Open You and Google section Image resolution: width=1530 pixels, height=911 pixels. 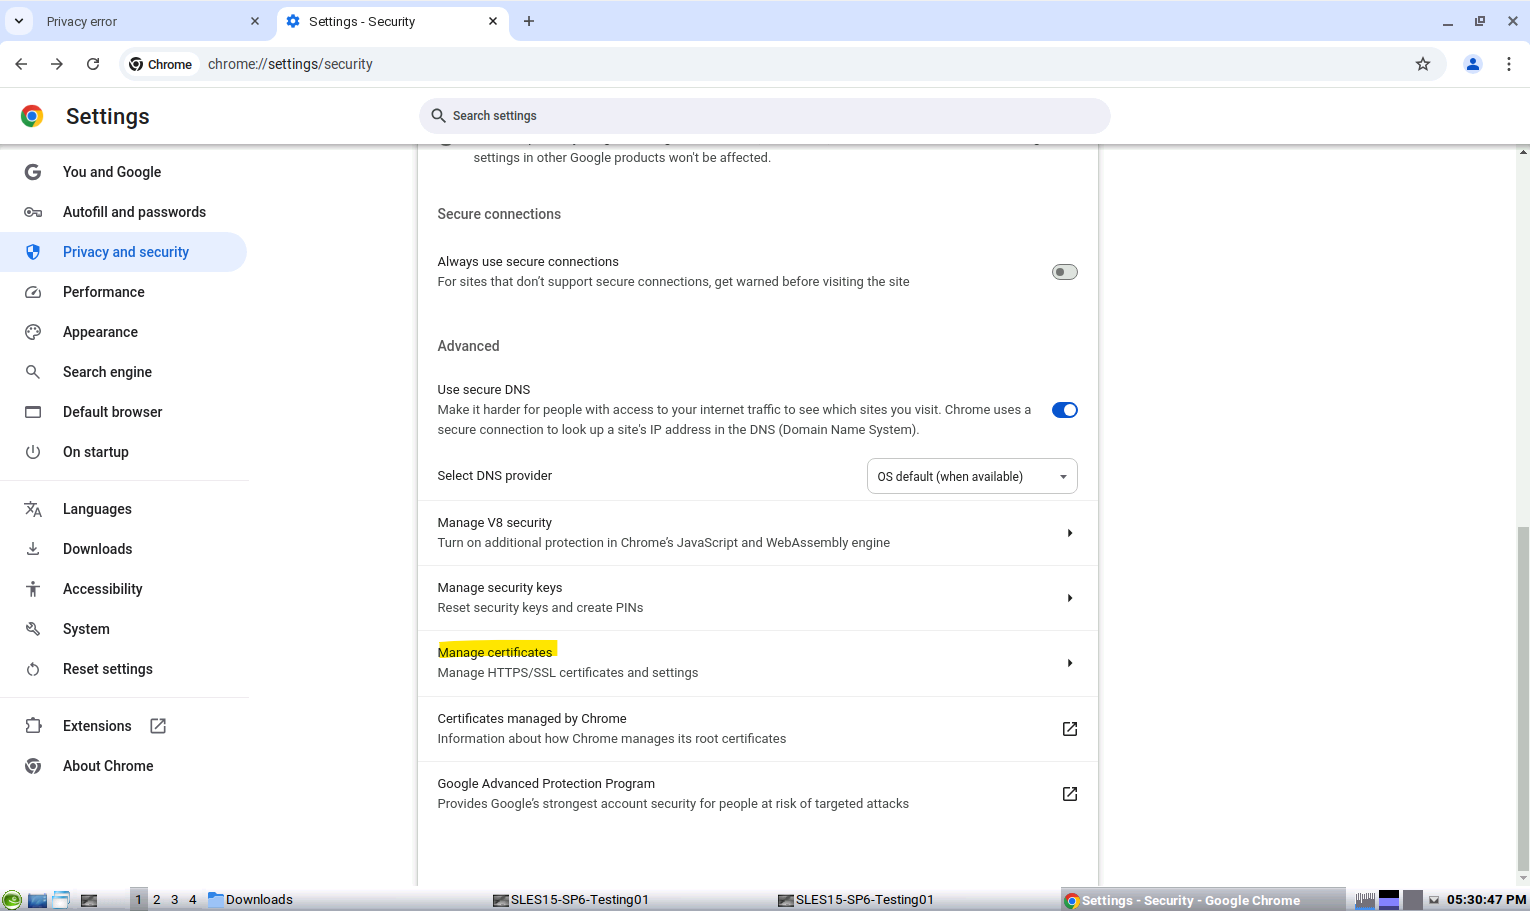pyautogui.click(x=112, y=172)
